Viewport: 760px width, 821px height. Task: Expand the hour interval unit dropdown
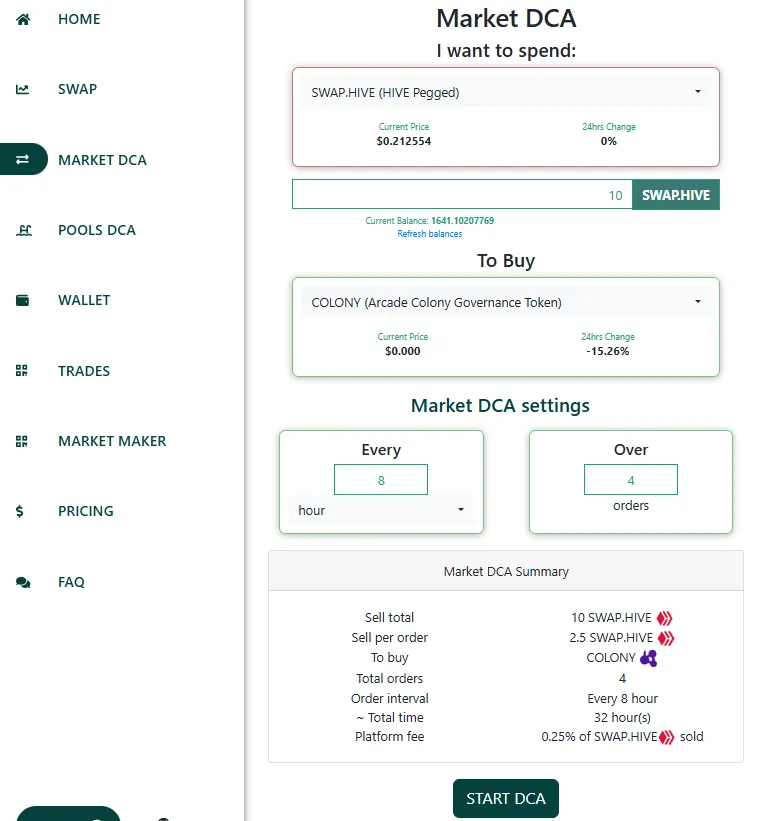point(381,510)
